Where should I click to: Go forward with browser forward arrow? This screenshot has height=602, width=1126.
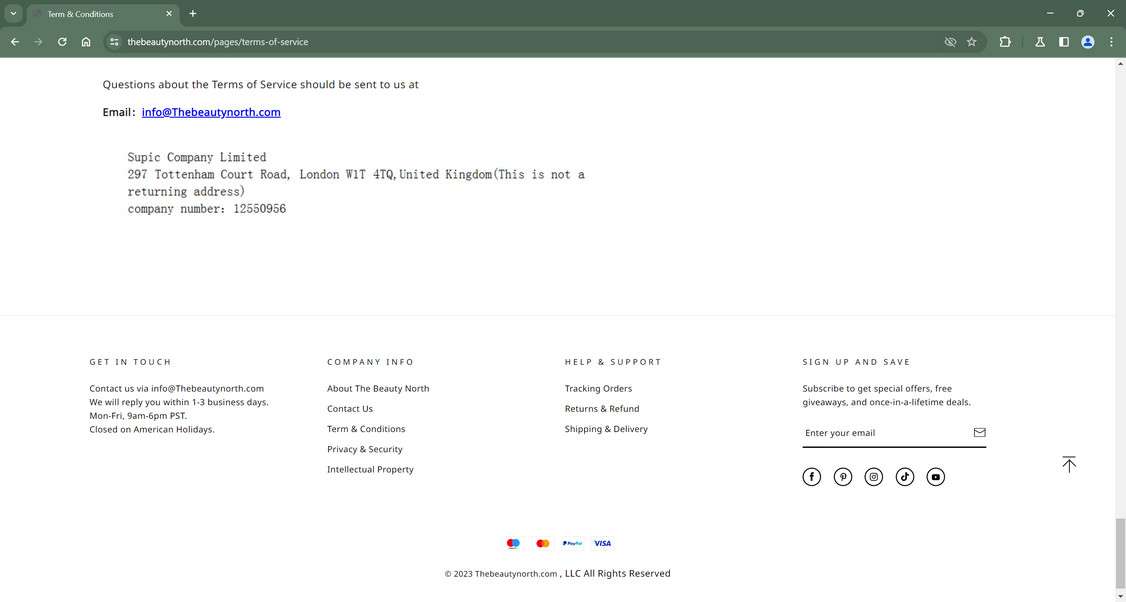[38, 42]
